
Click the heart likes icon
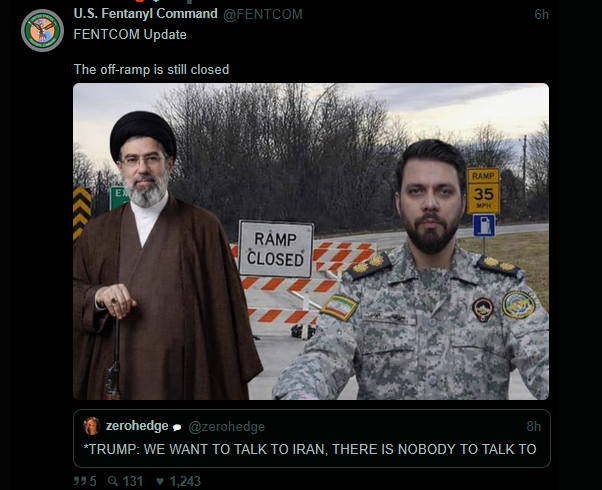(x=160, y=481)
